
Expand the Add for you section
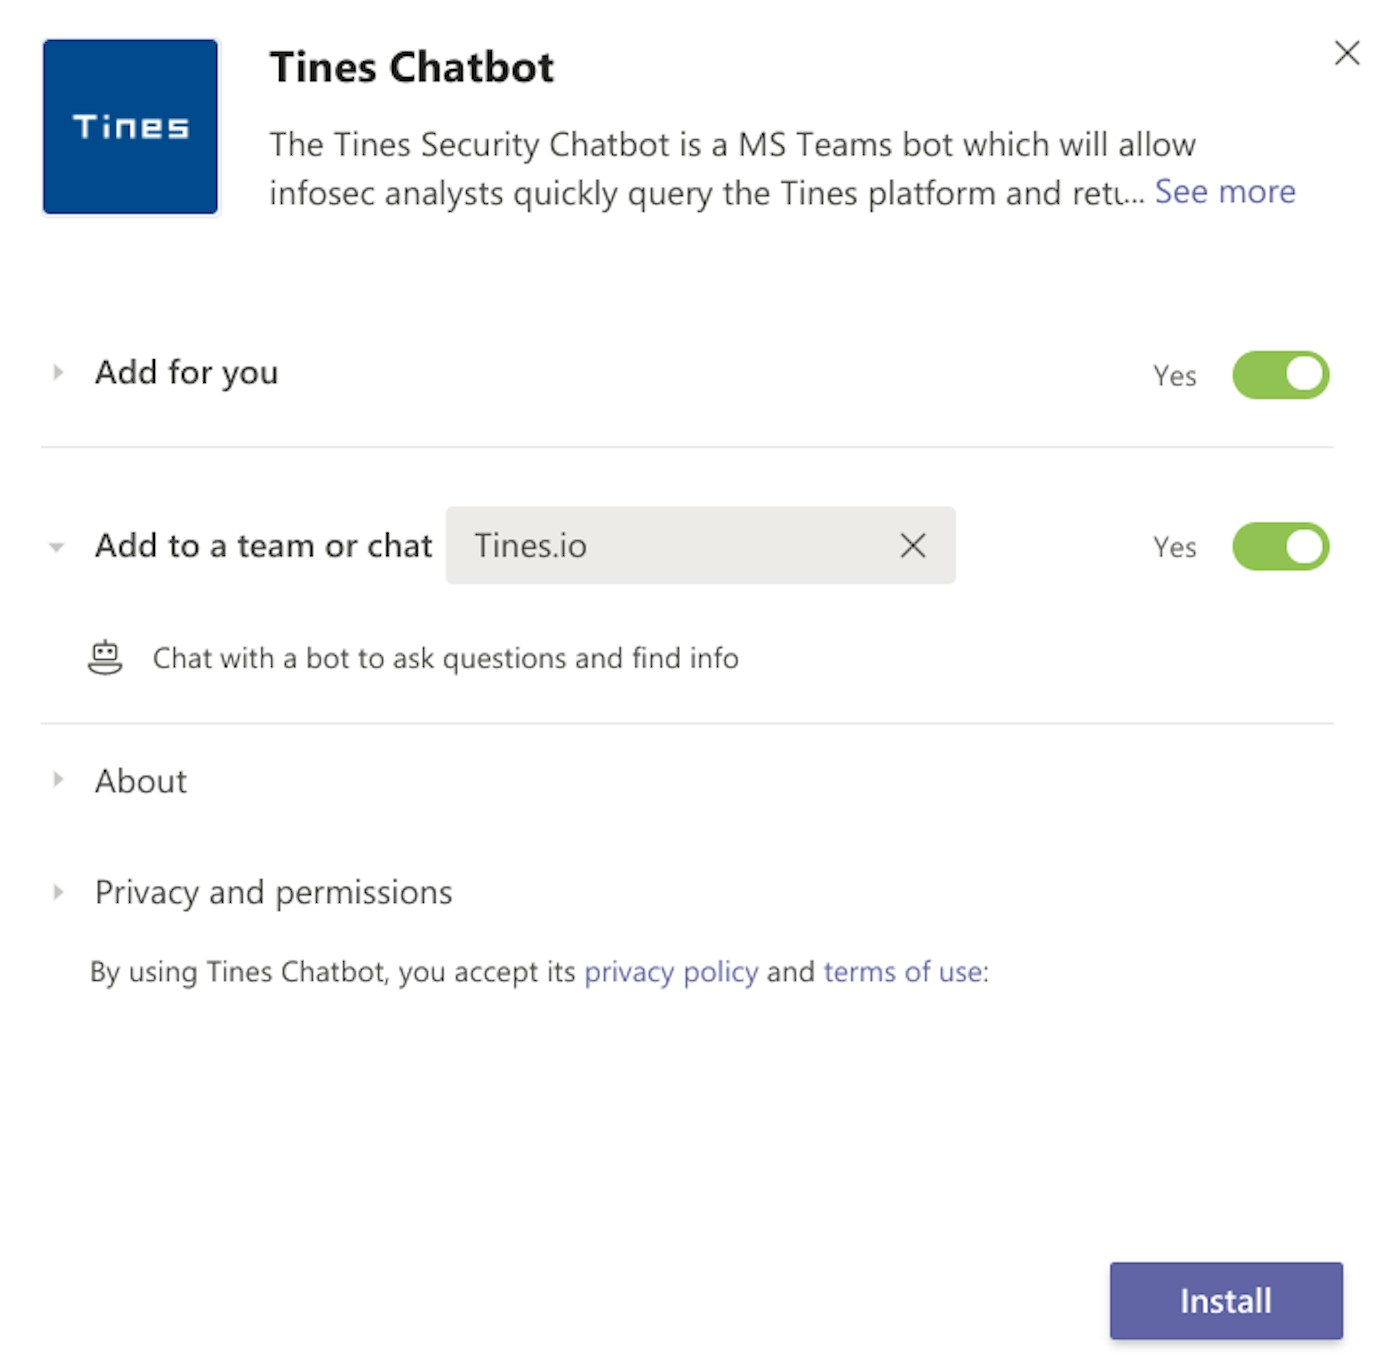(58, 373)
